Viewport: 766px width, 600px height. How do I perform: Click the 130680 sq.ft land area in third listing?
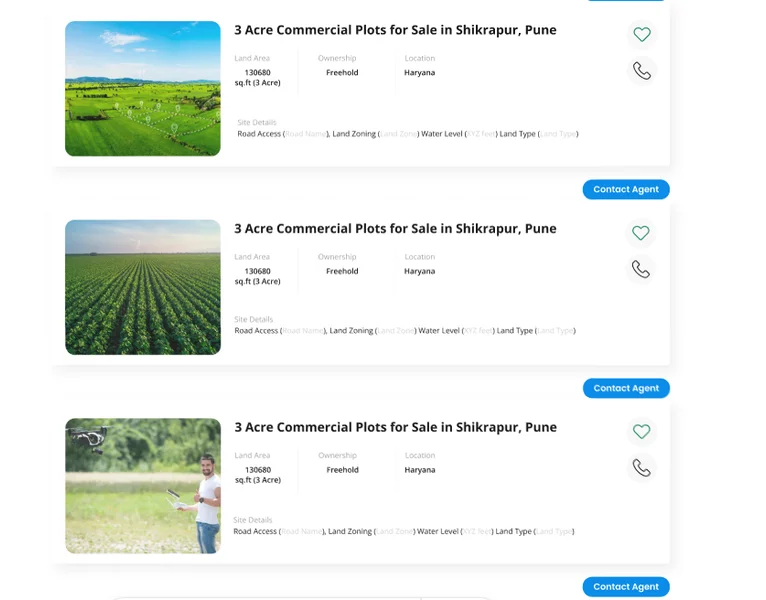(x=258, y=474)
